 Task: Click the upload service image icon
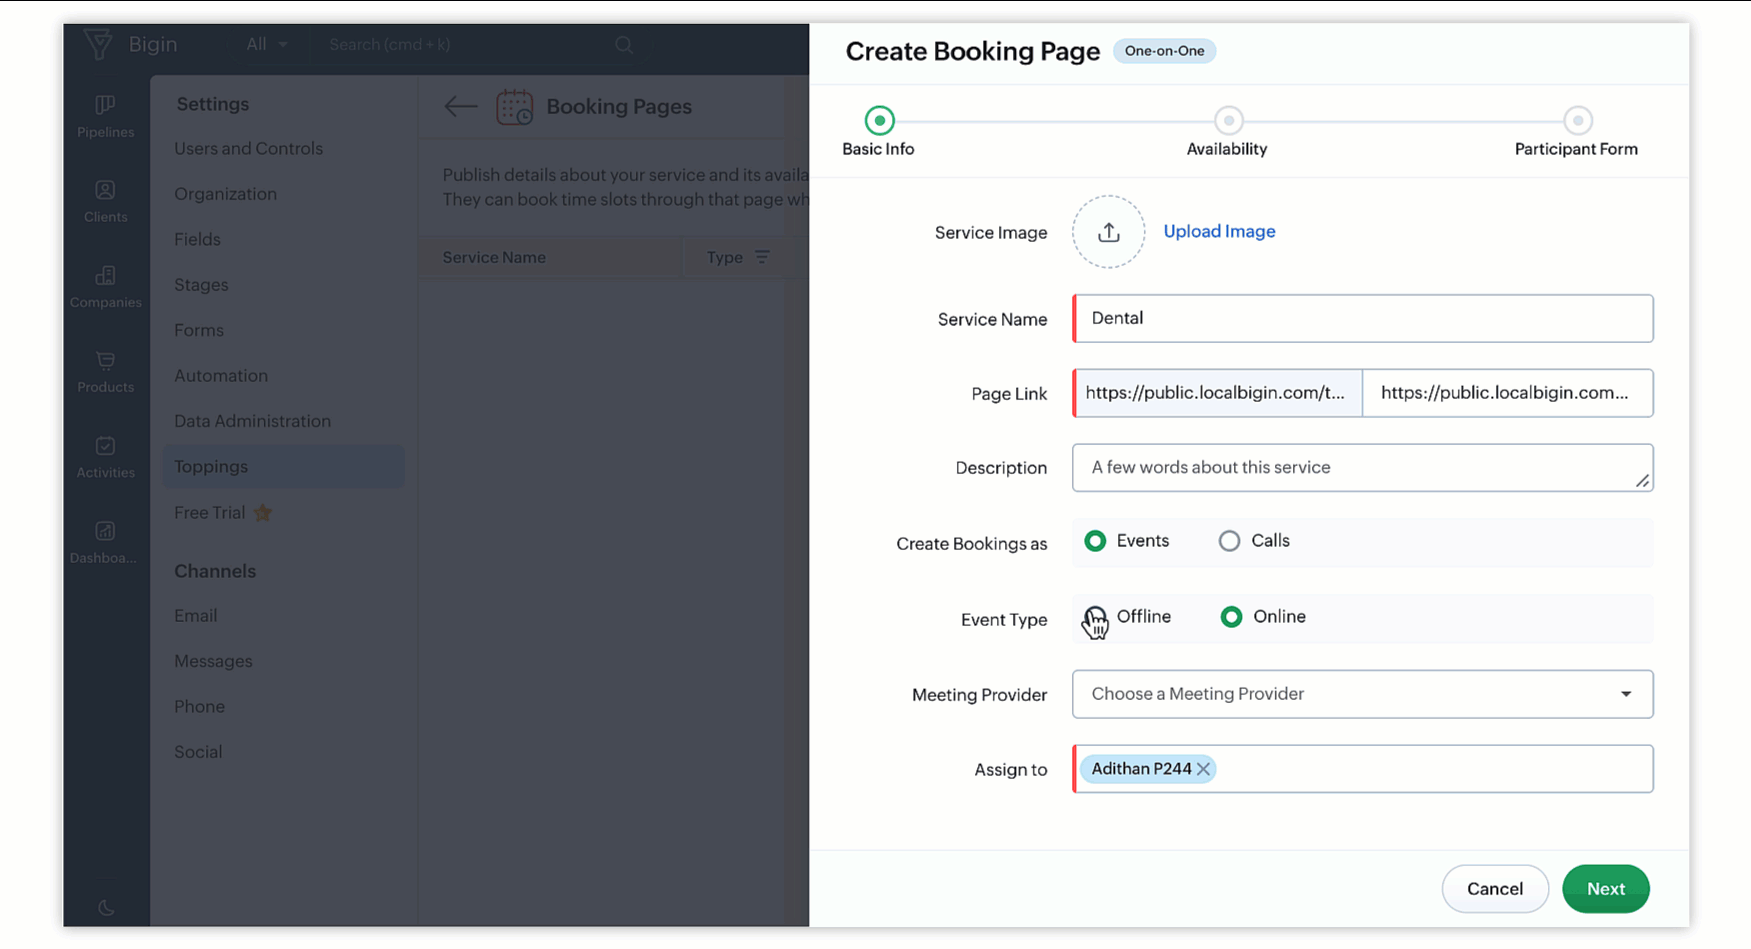1108,233
